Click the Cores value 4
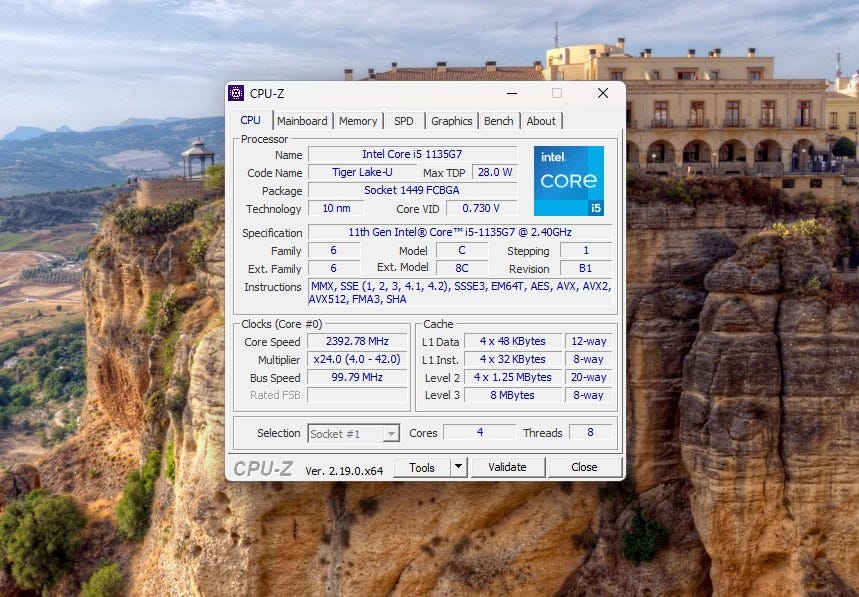 tap(479, 432)
